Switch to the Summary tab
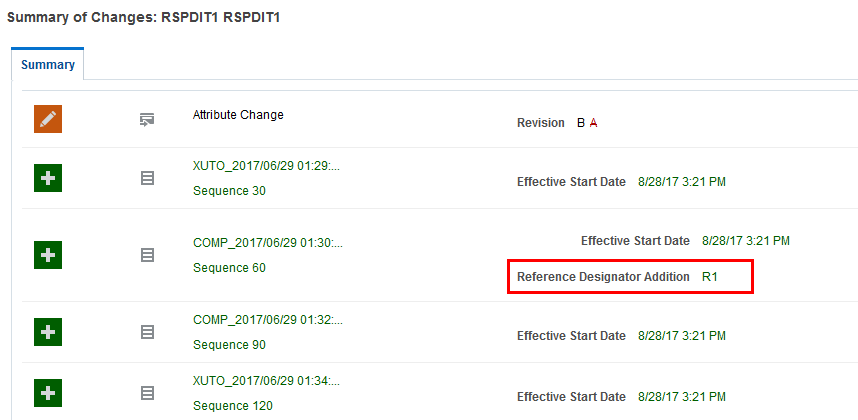The width and height of the screenshot is (858, 420). [48, 65]
